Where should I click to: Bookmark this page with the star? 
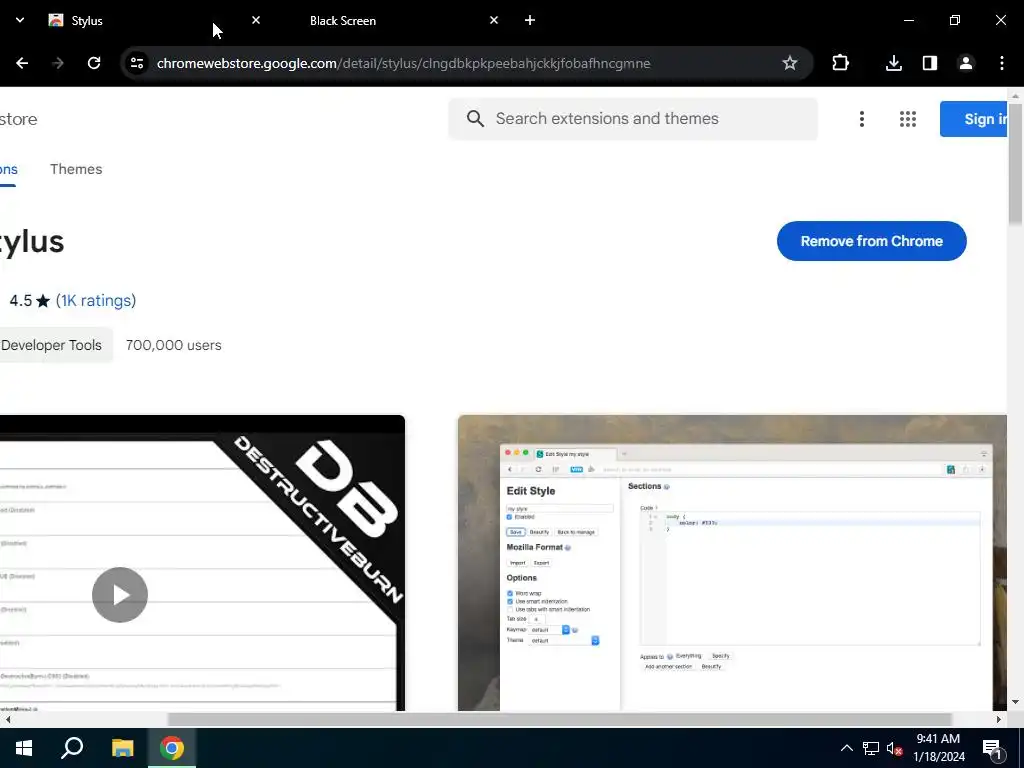(x=790, y=63)
